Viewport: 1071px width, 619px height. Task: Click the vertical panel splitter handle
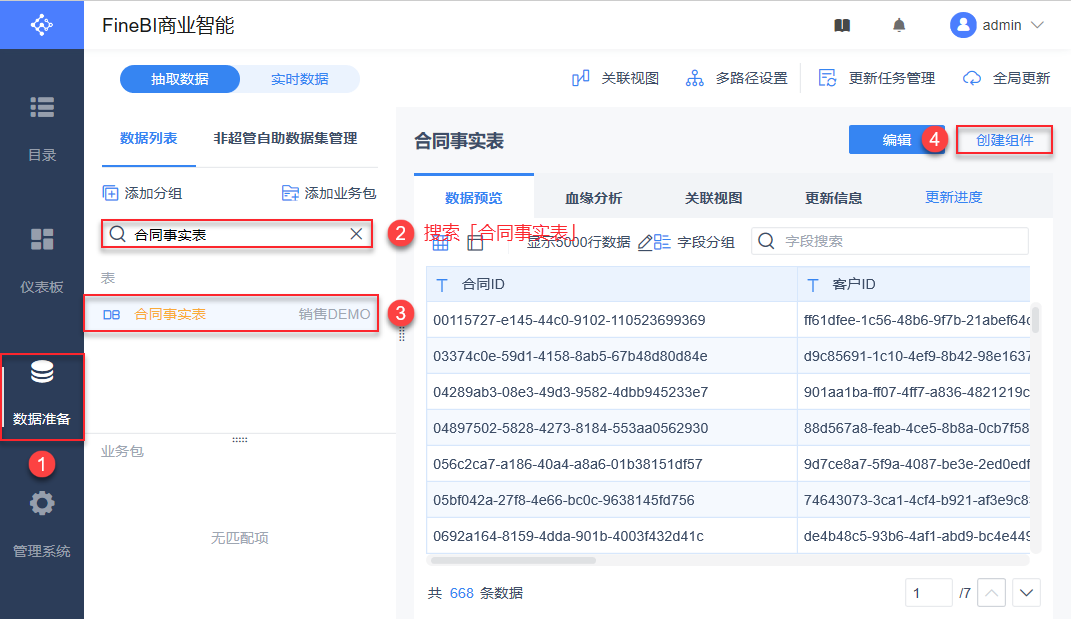pos(402,334)
